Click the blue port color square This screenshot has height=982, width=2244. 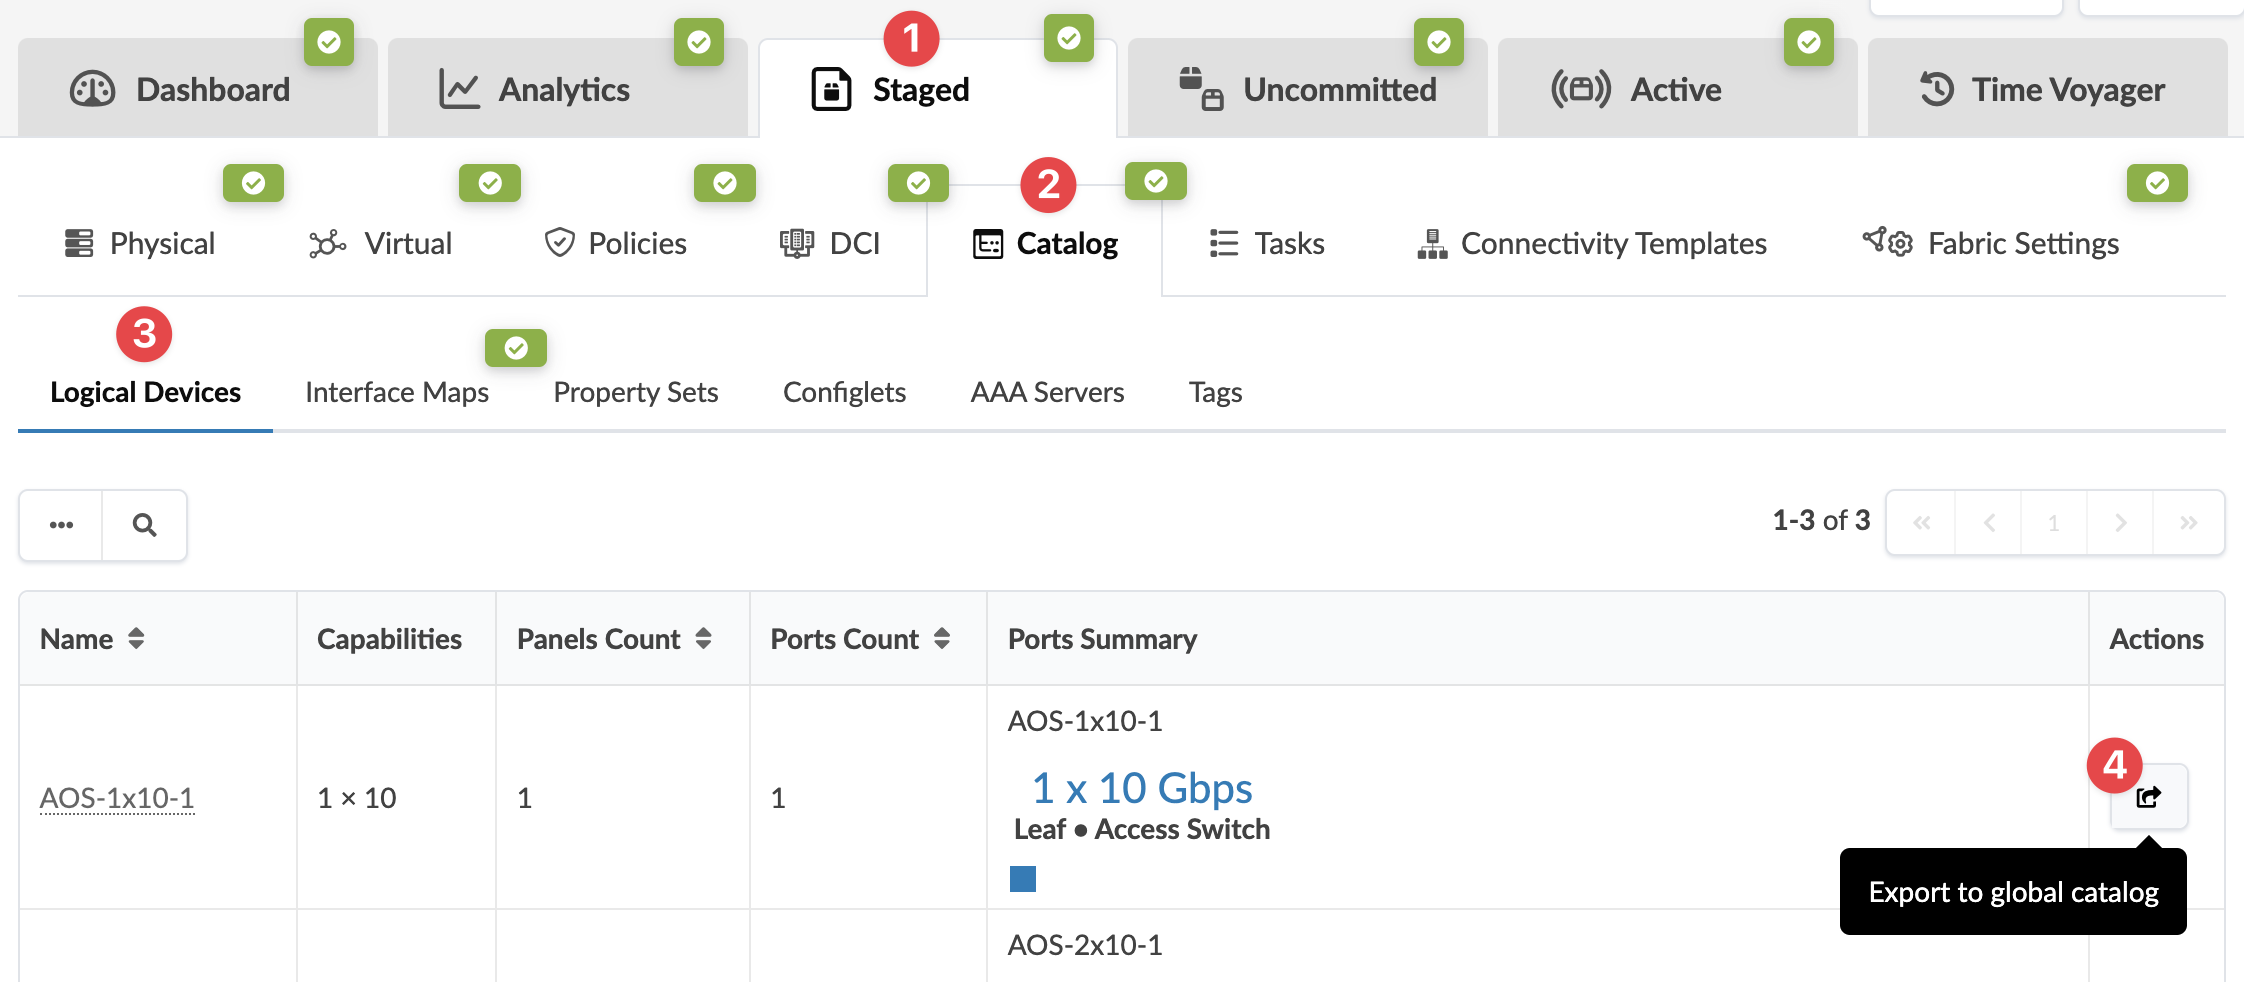click(x=1022, y=879)
